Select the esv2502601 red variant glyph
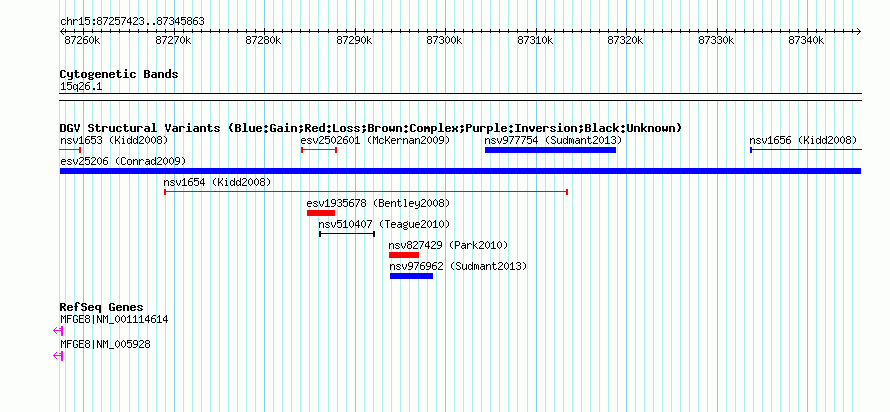This screenshot has width=890, height=412. coord(319,150)
